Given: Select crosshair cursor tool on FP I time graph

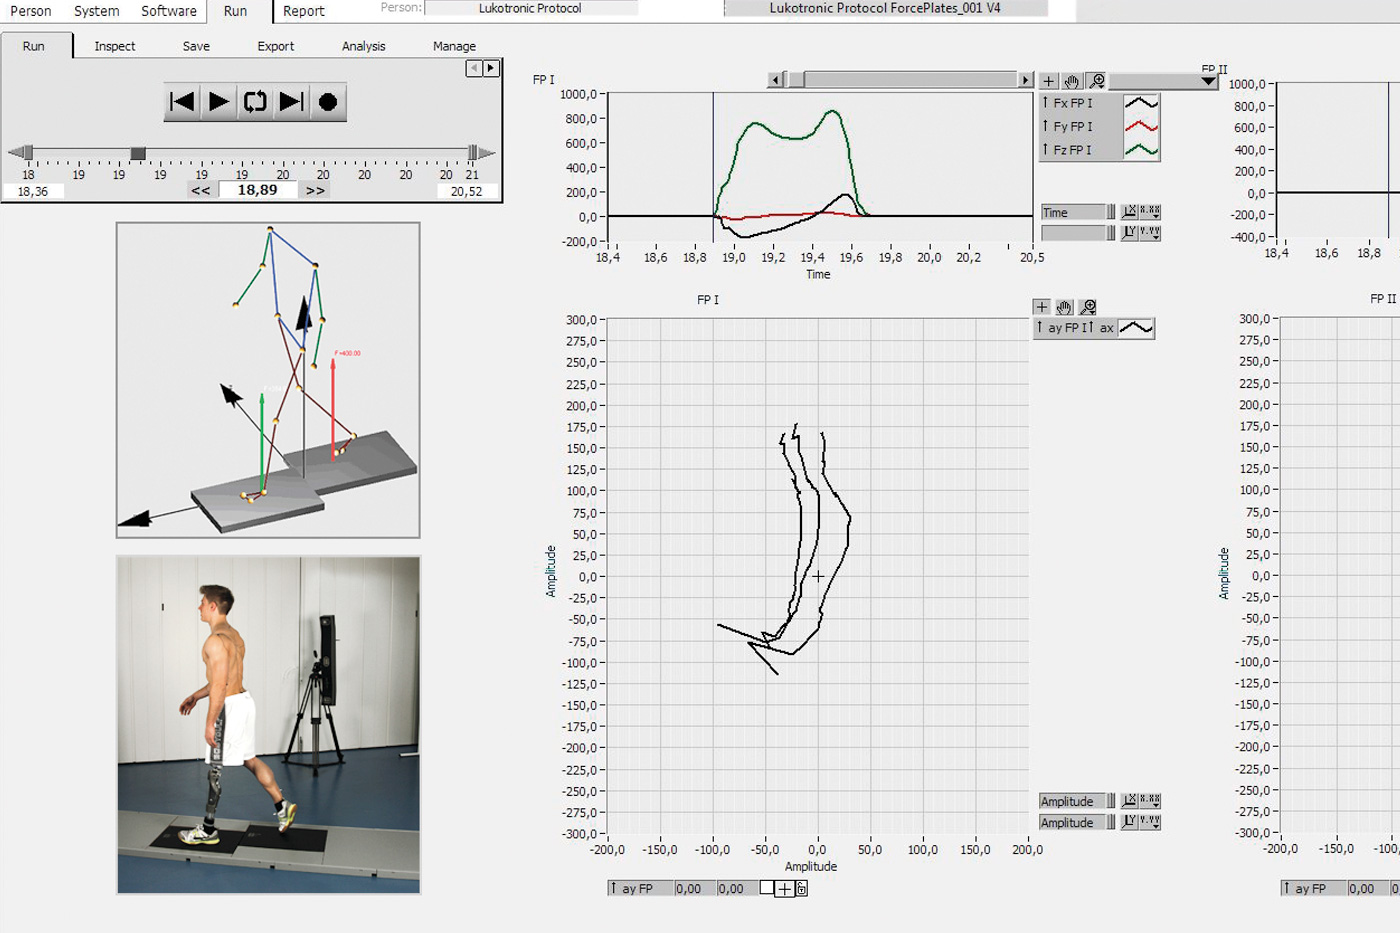Looking at the screenshot, I should pos(1048,81).
